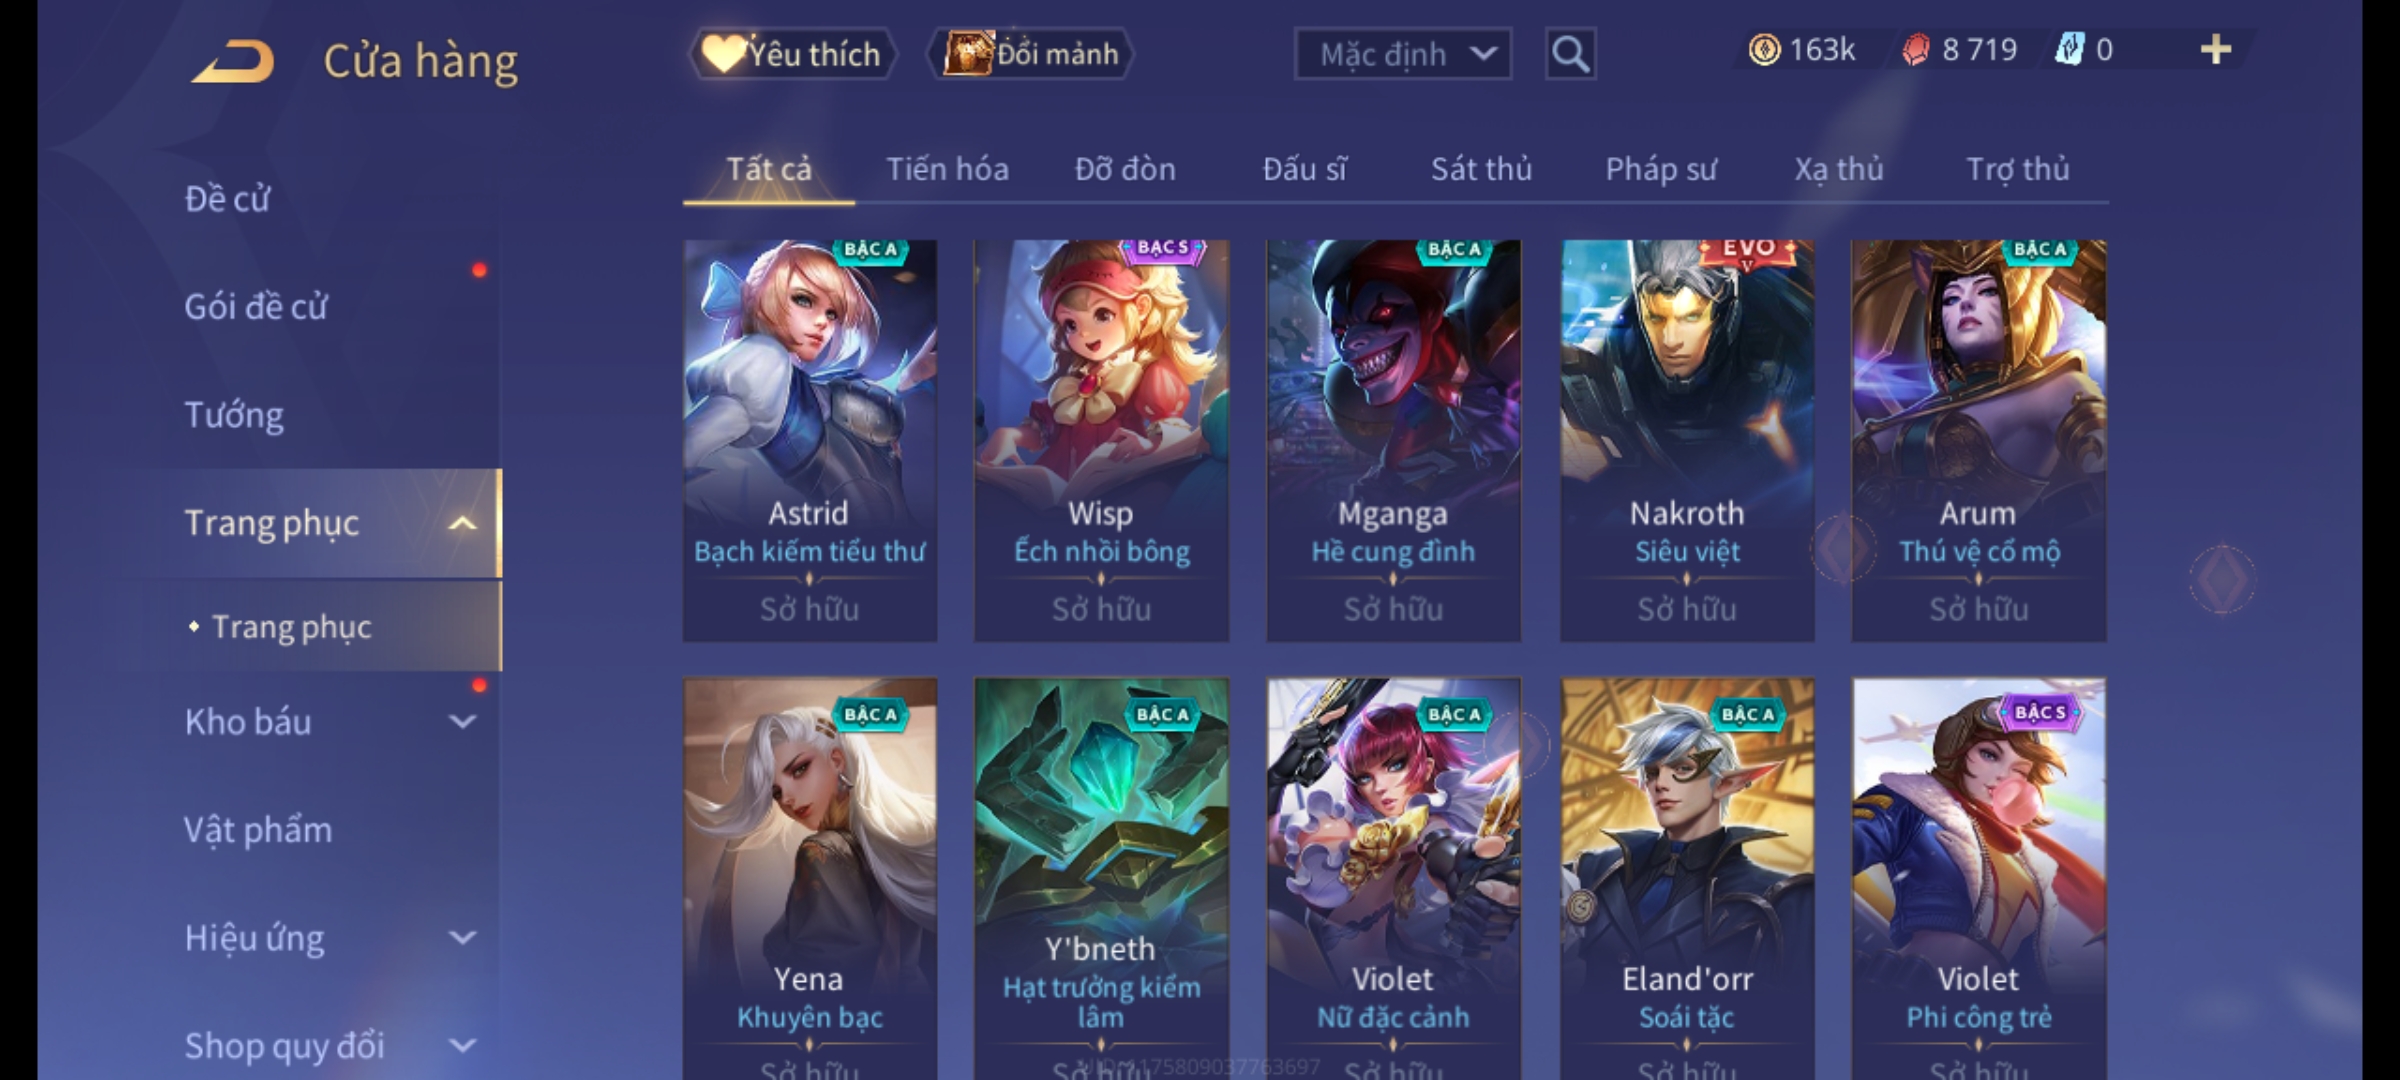Tap the red gem currency icon
This screenshot has height=1080, width=2400.
pyautogui.click(x=1915, y=50)
